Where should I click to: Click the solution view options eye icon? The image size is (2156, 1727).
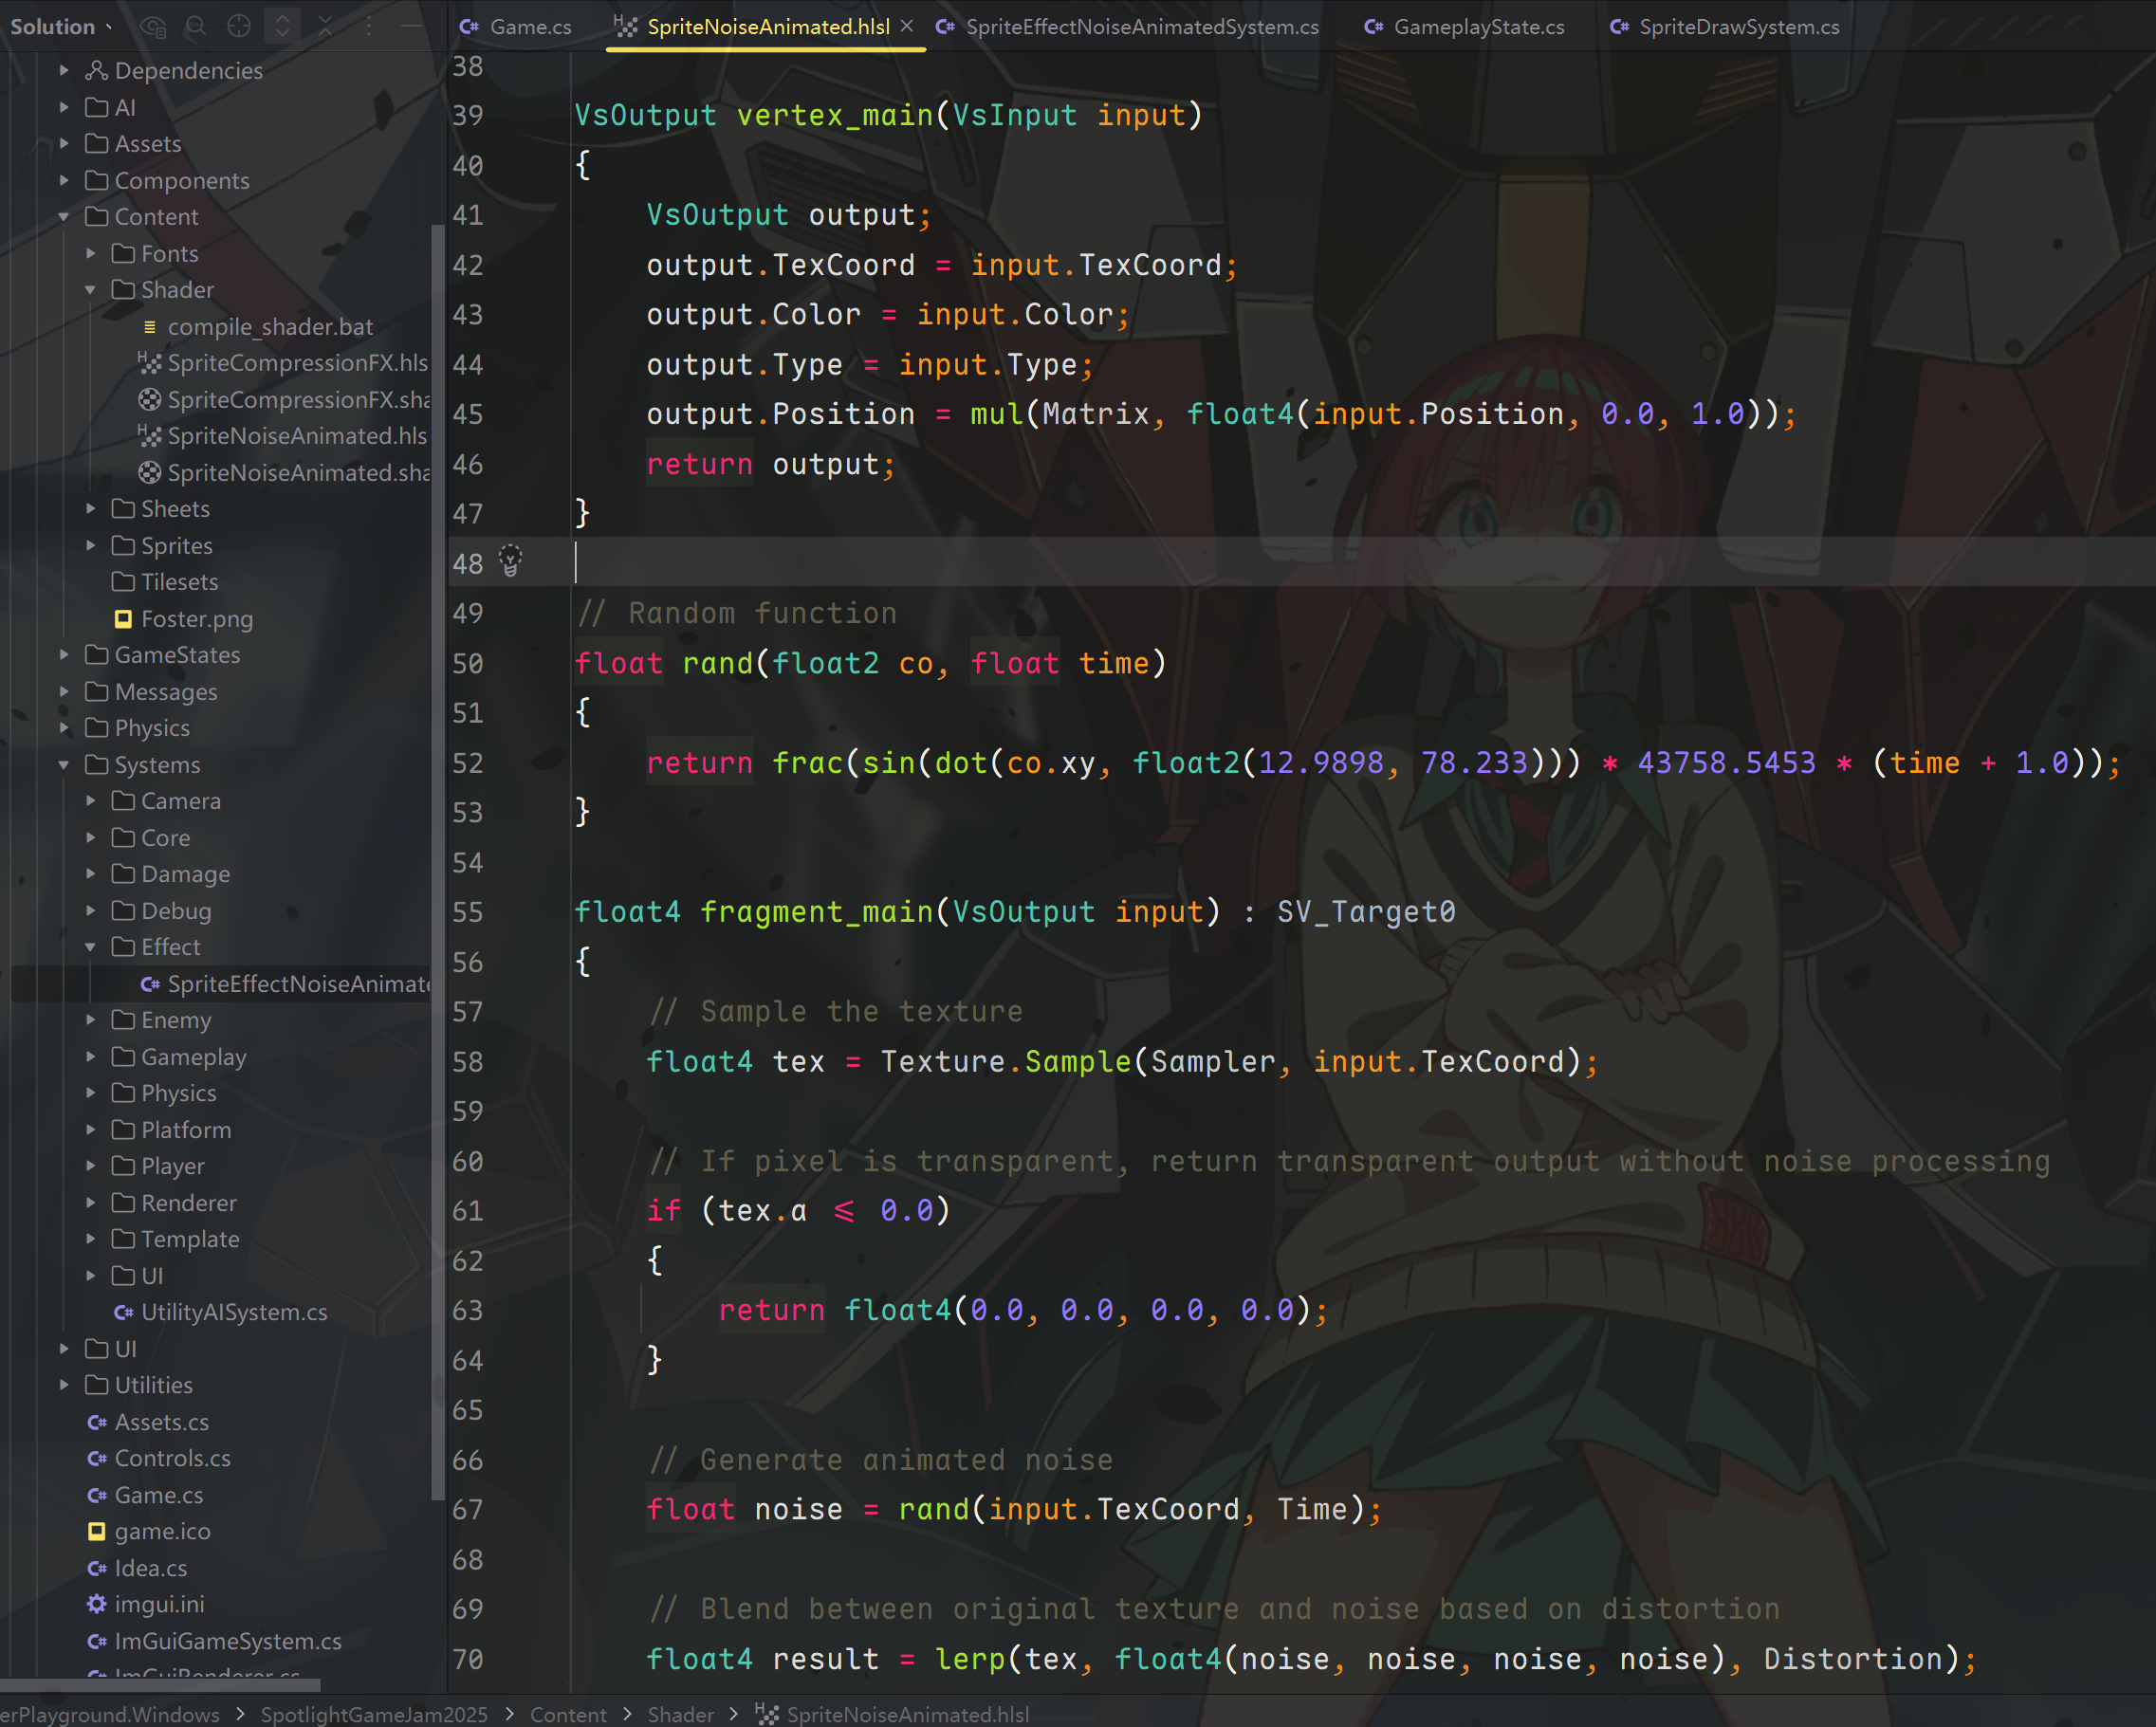coord(152,27)
